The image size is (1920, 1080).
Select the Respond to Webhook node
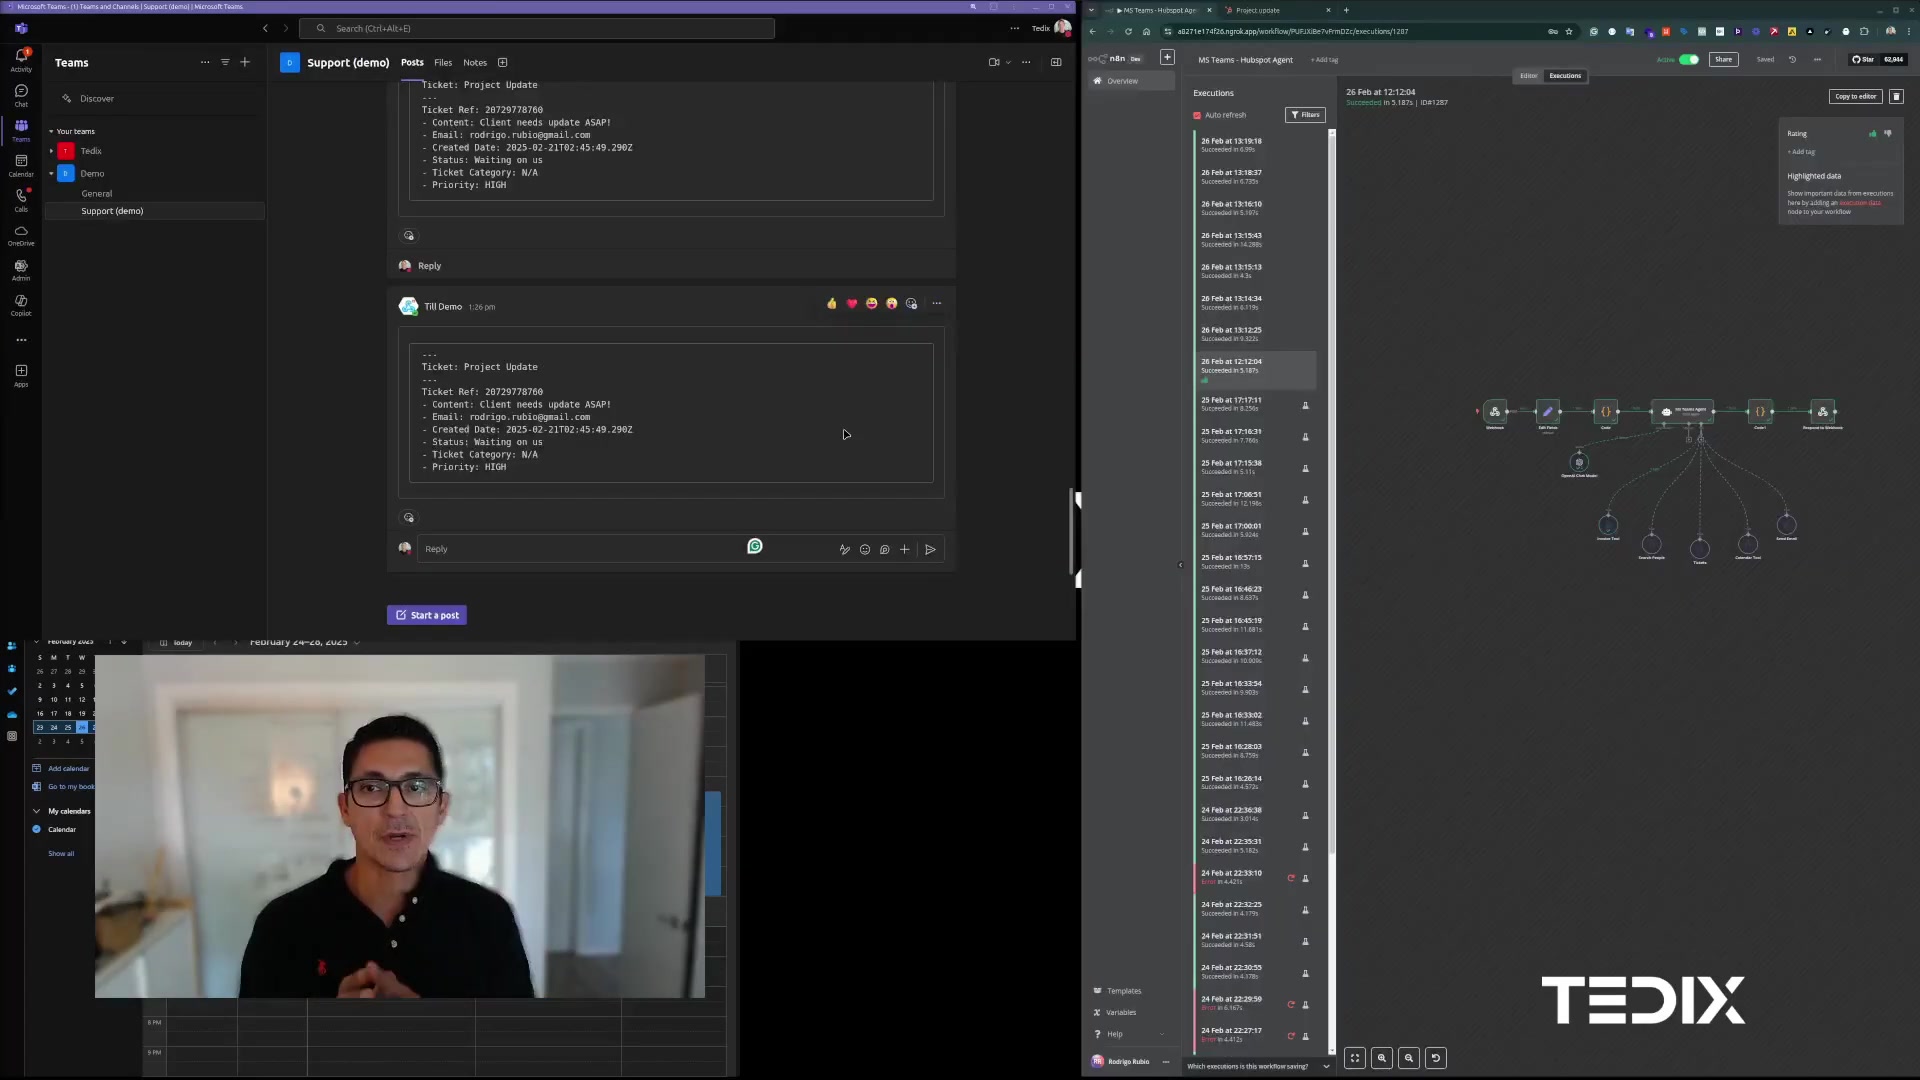coord(1823,412)
